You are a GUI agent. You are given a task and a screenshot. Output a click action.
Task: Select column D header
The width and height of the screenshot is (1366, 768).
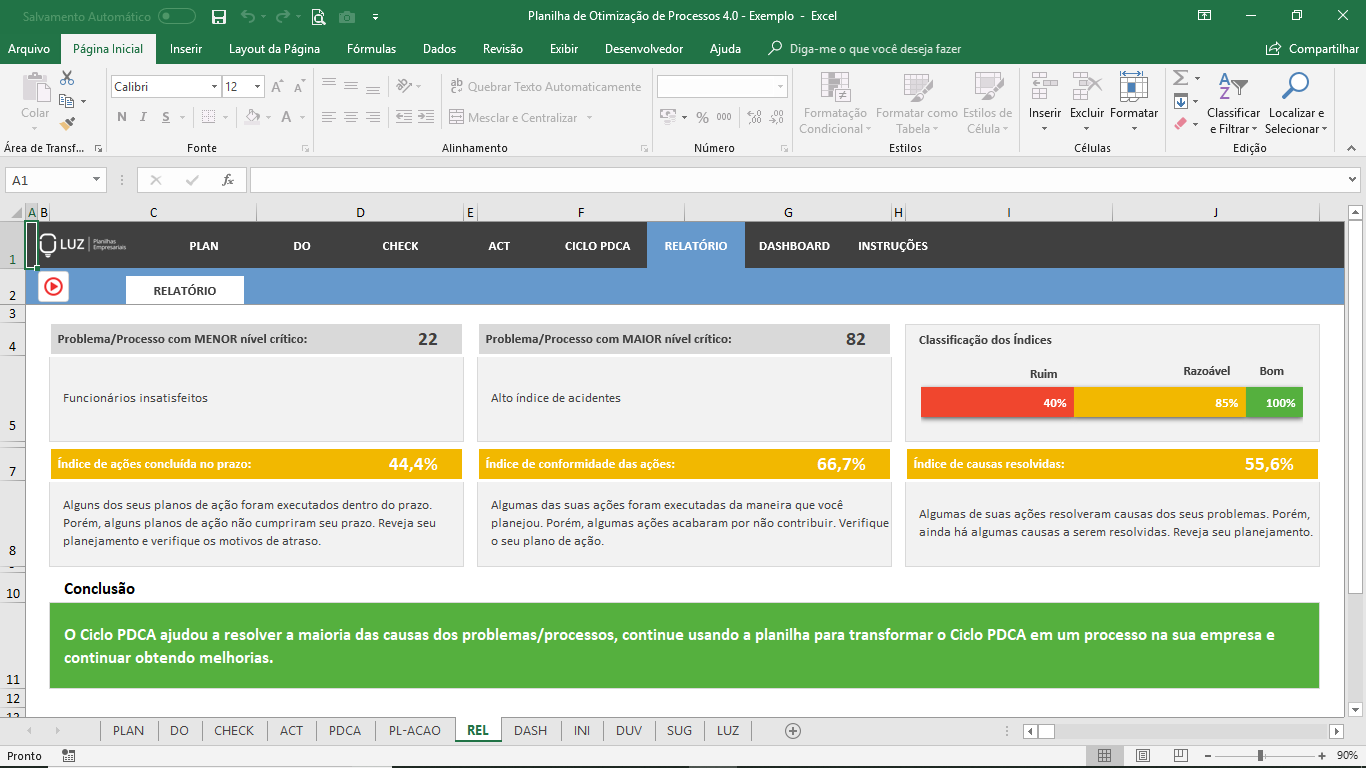point(360,212)
